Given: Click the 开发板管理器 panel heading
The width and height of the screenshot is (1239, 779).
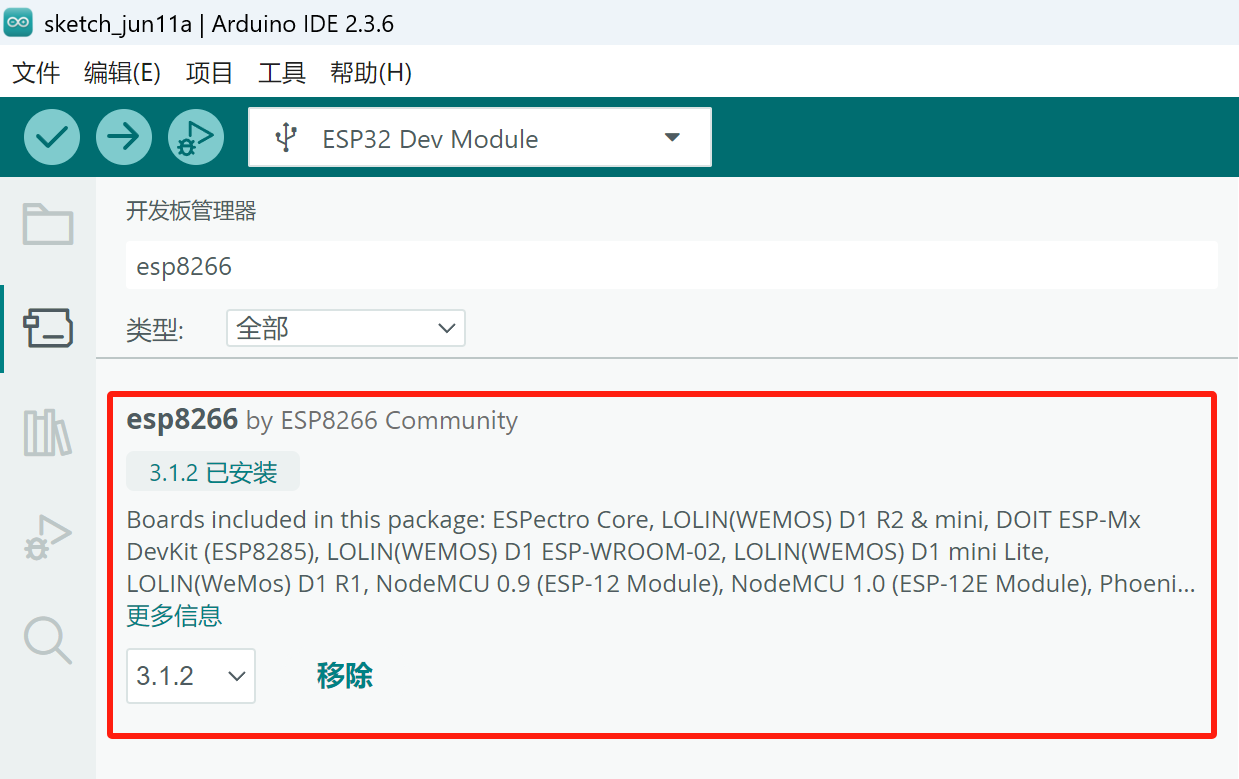Looking at the screenshot, I should [191, 211].
